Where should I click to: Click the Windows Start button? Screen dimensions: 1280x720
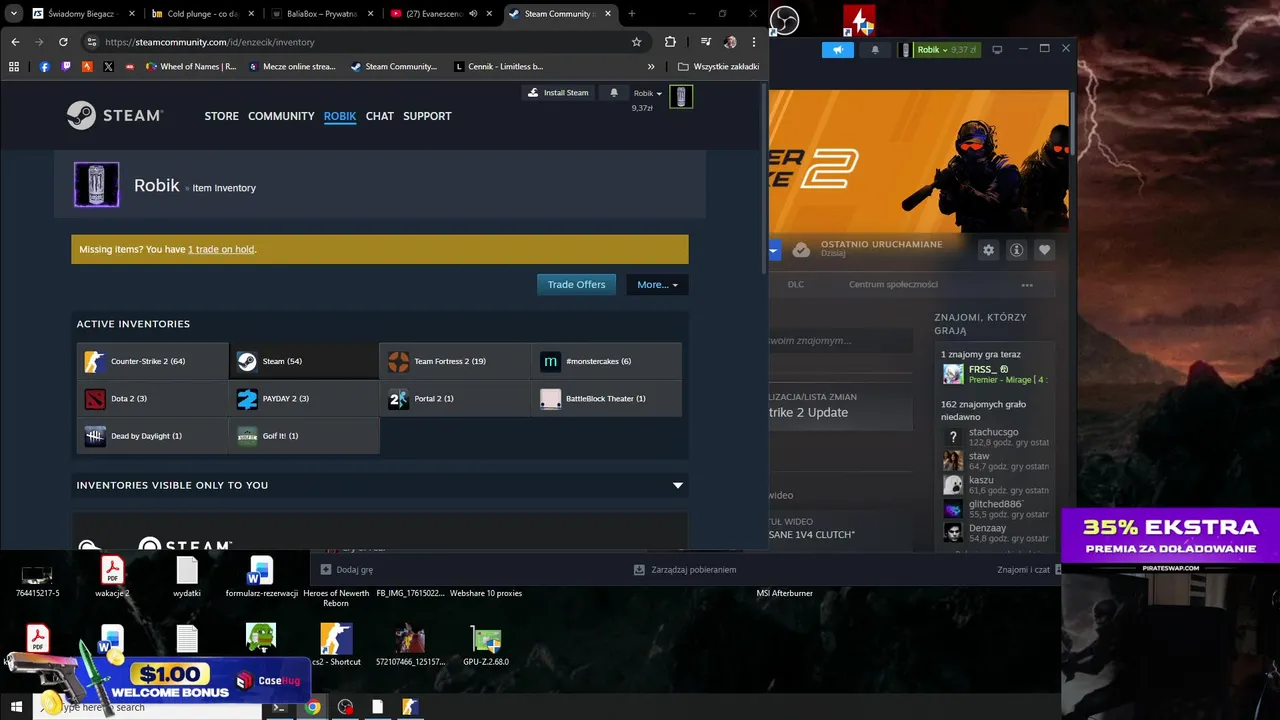click(16, 707)
